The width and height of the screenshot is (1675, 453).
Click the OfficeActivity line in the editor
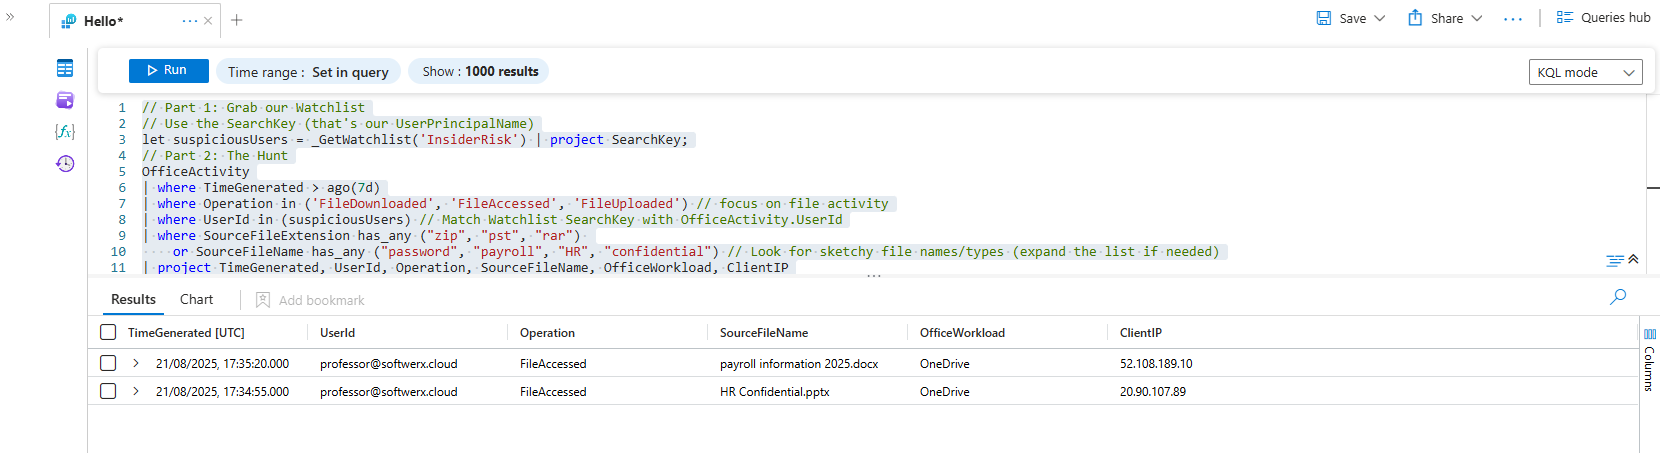click(x=196, y=172)
